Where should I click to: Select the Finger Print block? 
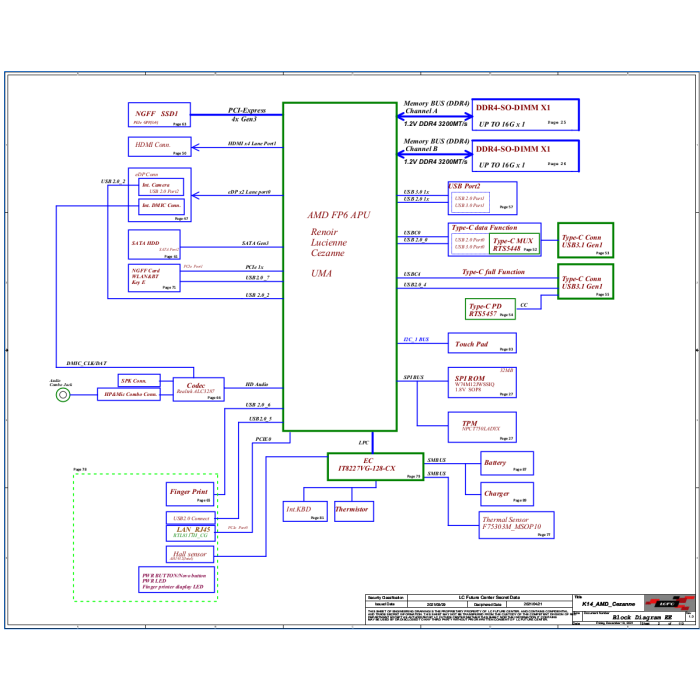pyautogui.click(x=190, y=494)
